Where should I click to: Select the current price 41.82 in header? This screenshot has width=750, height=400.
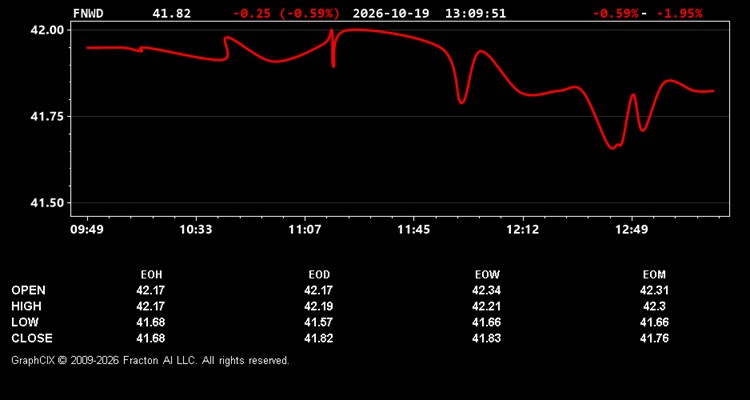(x=171, y=13)
